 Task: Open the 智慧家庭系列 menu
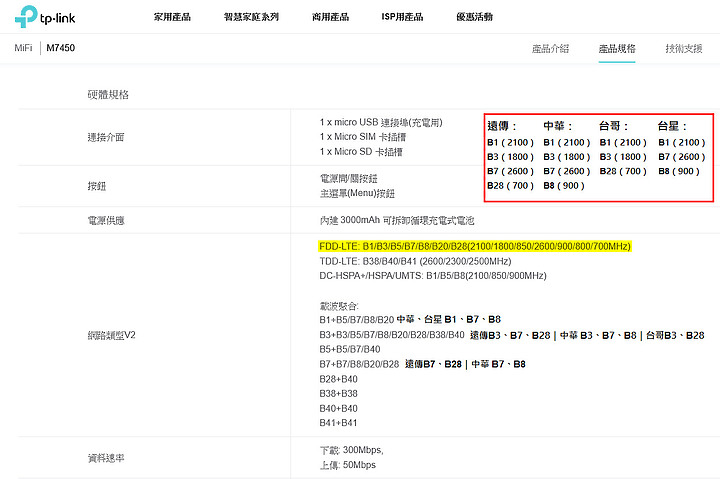click(x=251, y=17)
